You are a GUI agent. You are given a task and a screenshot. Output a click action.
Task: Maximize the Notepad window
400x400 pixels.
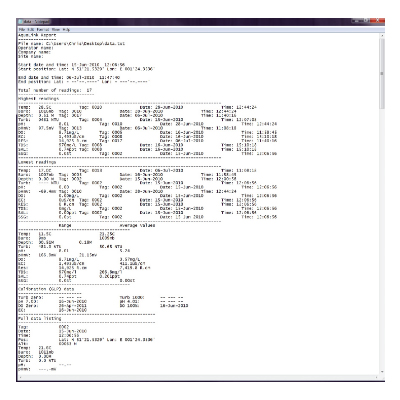[x=366, y=21]
